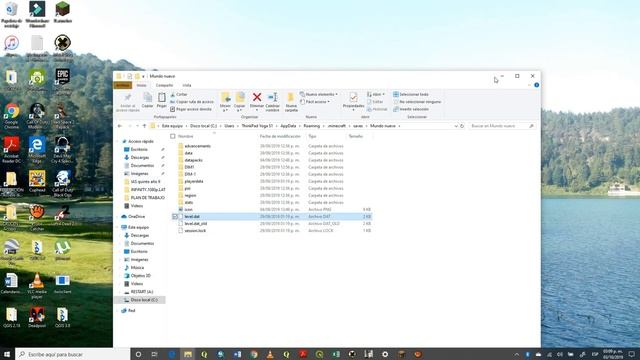Collapse the ribbon with the chevron
Screen dimensions: 640x360
coord(529,85)
